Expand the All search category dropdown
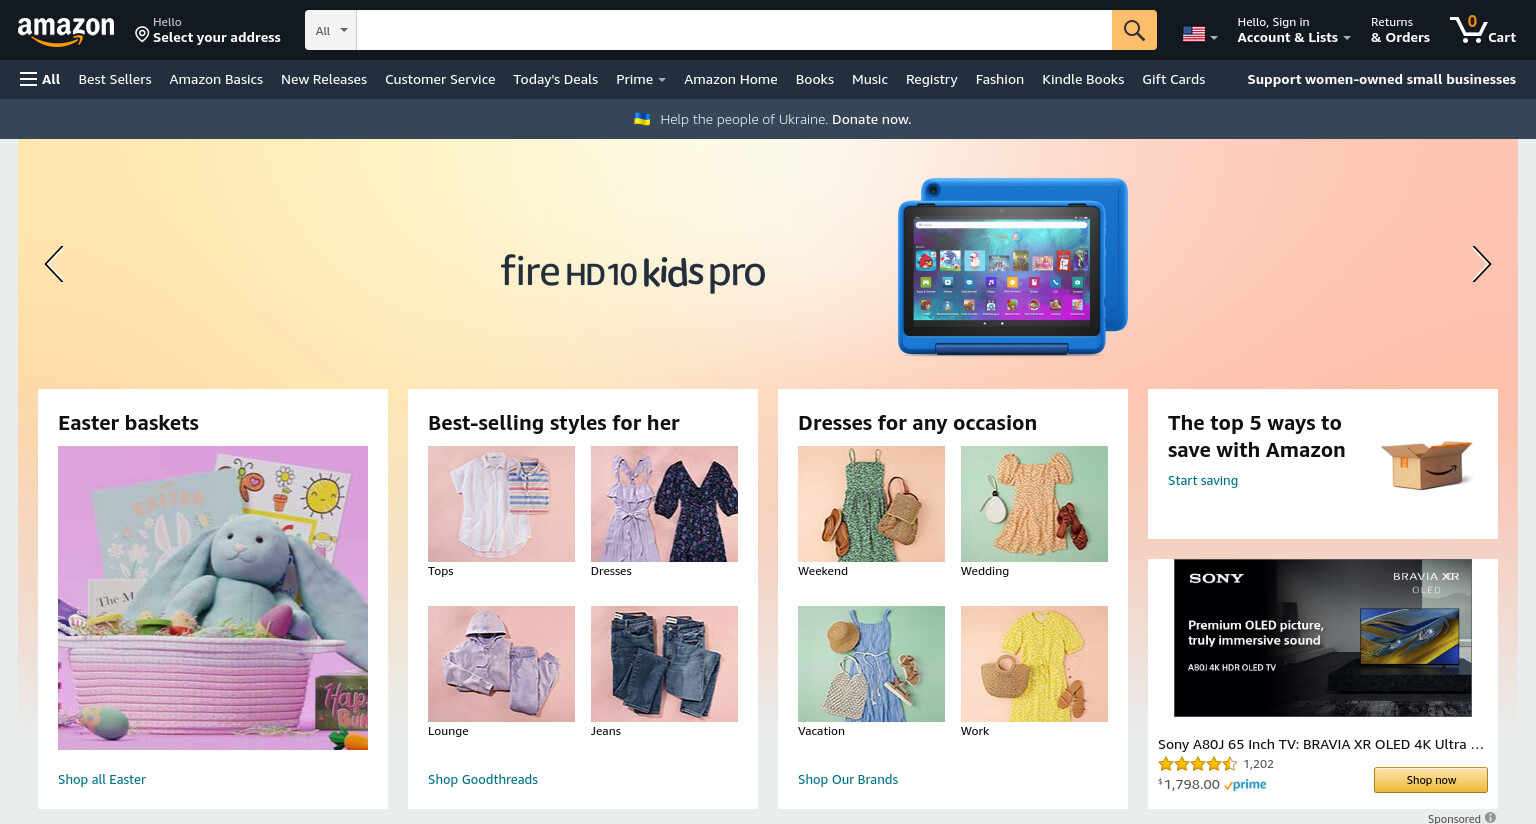 (331, 30)
